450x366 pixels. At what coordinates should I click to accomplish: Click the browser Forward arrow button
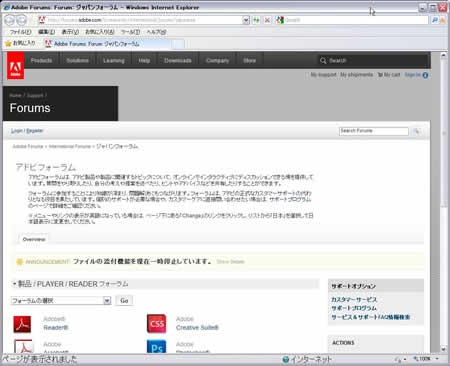pos(21,20)
